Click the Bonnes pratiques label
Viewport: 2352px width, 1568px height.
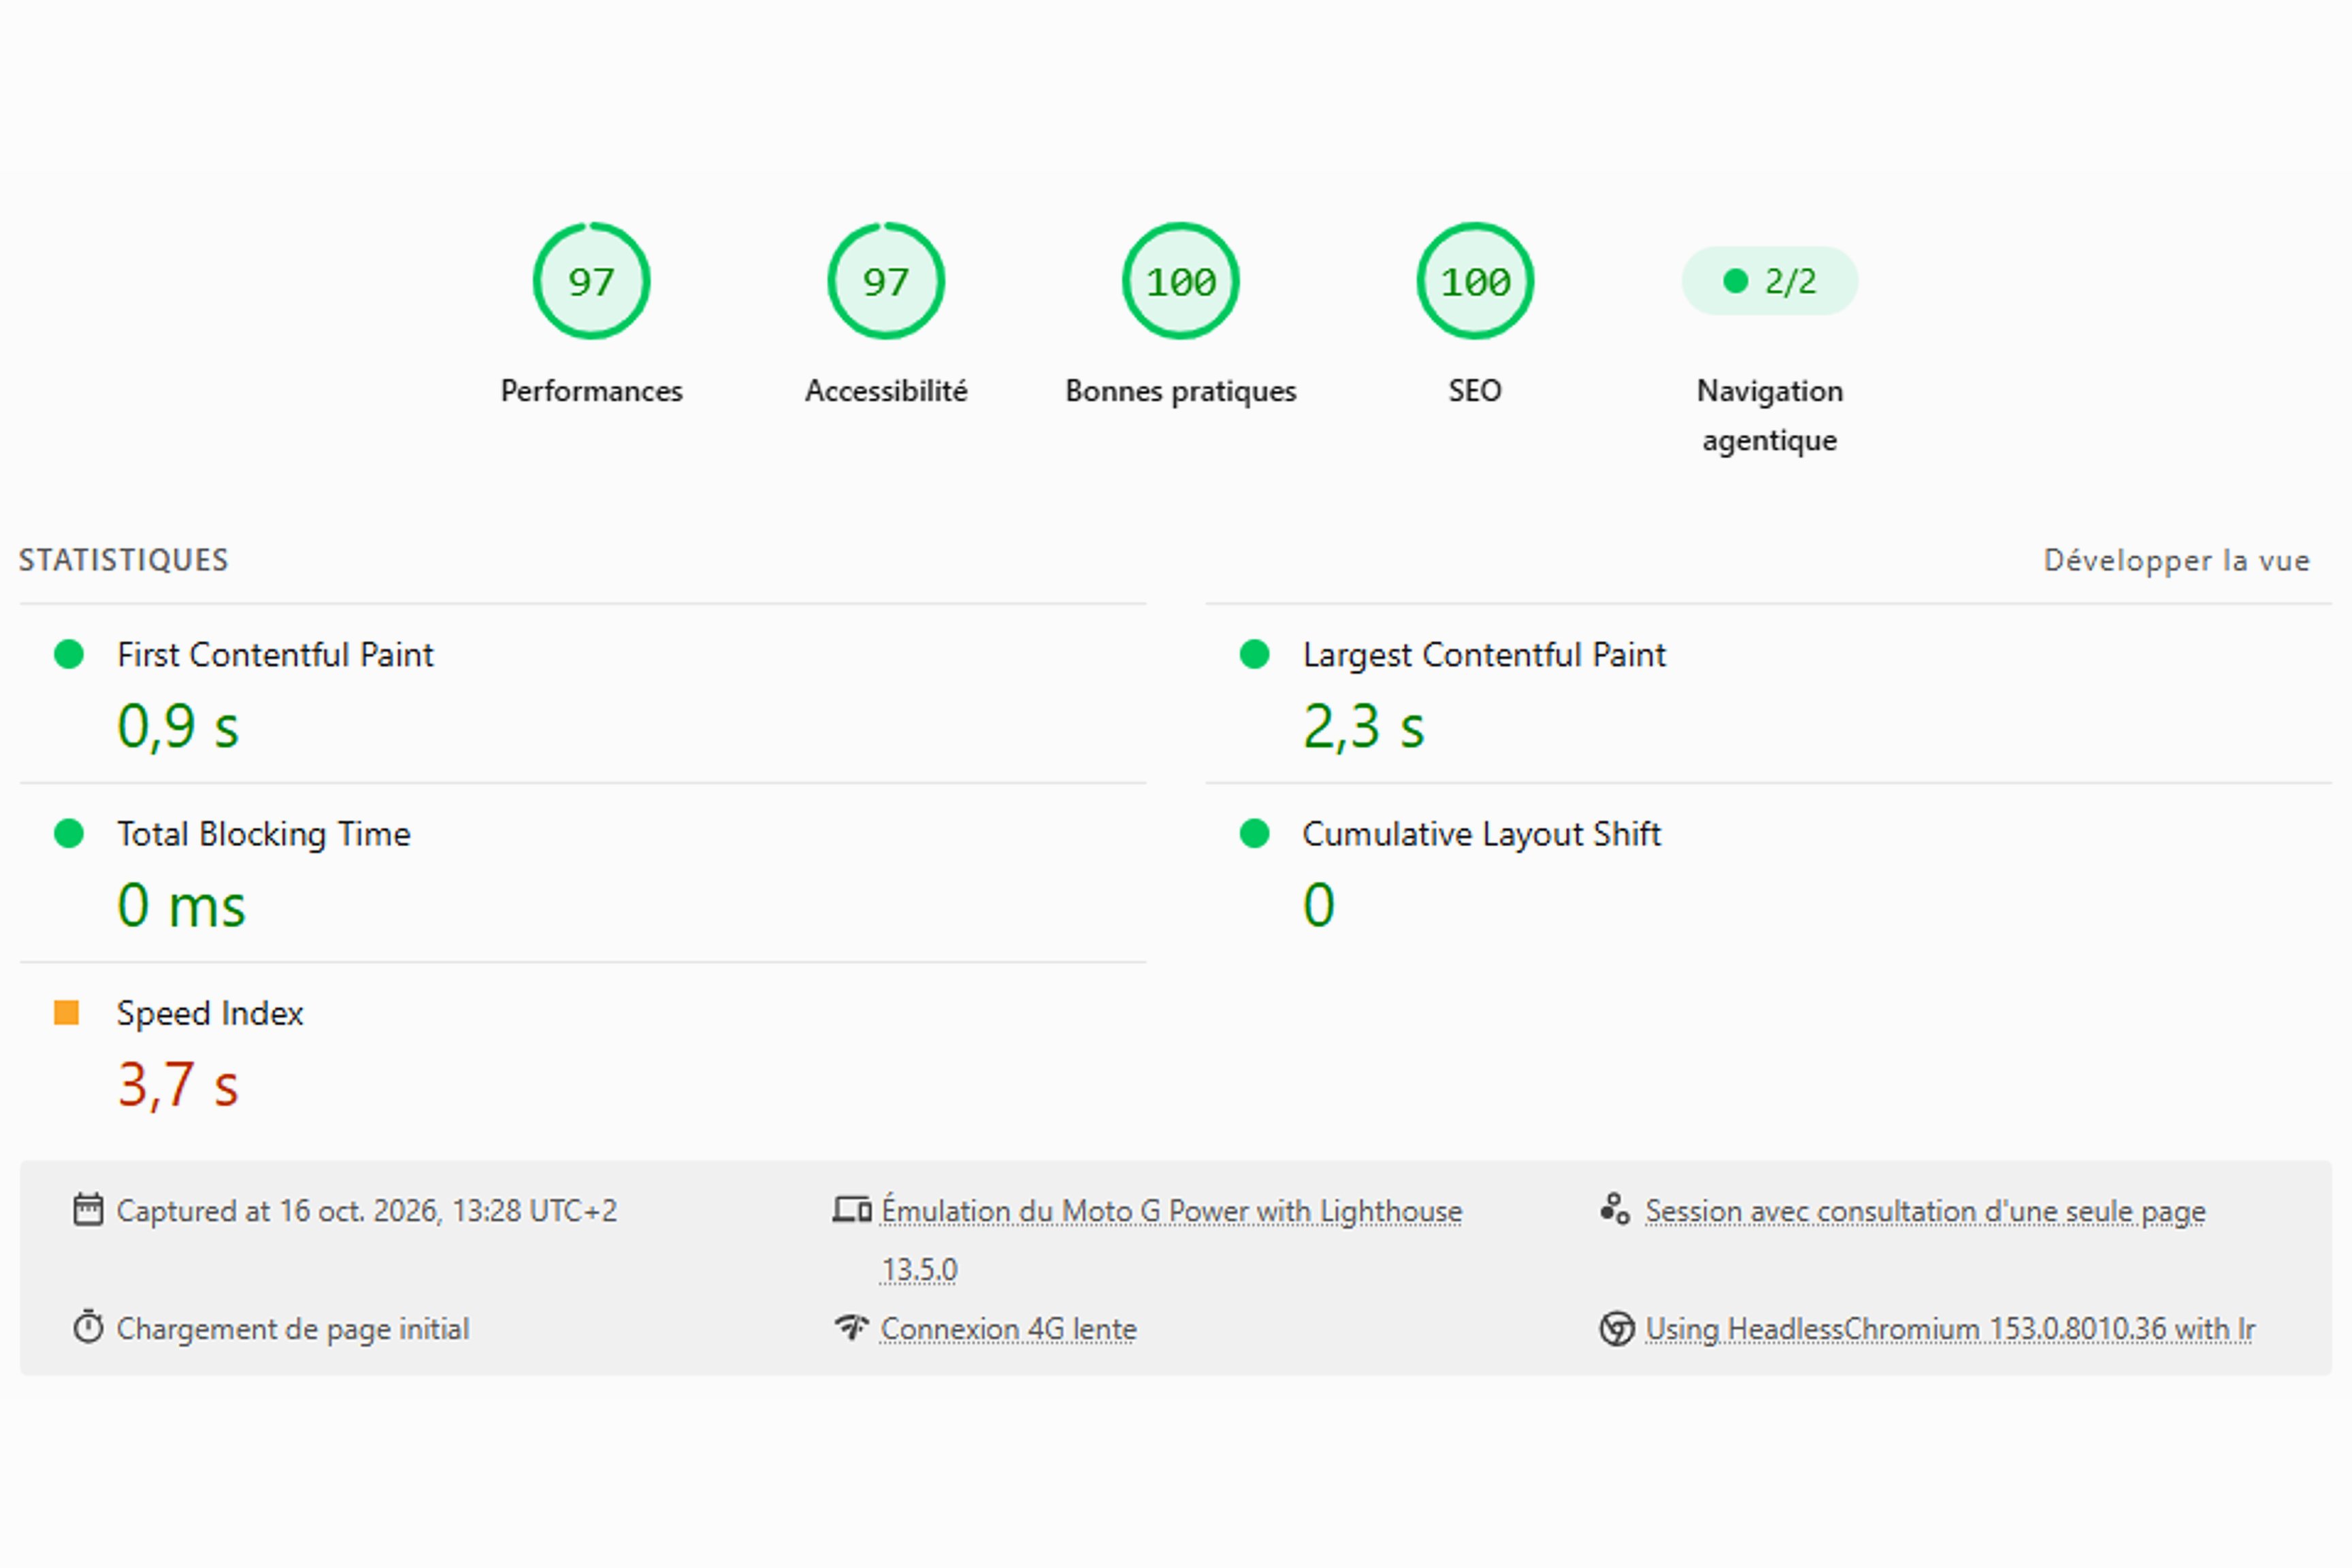pos(1181,391)
